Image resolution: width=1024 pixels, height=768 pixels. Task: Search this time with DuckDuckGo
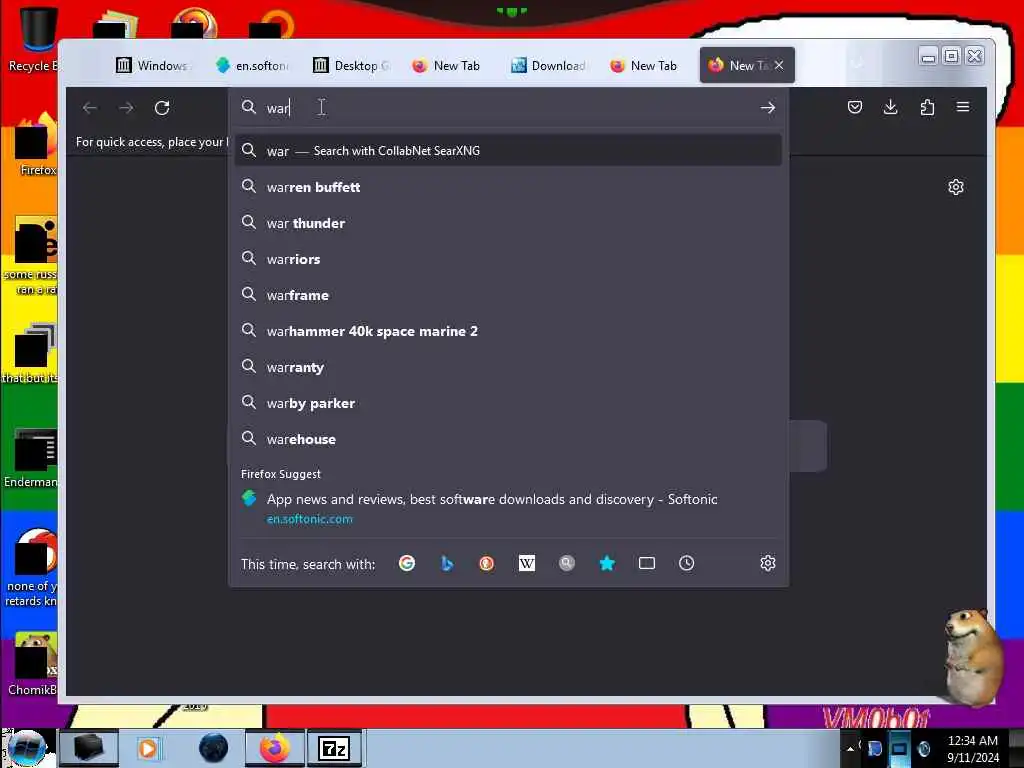[487, 563]
